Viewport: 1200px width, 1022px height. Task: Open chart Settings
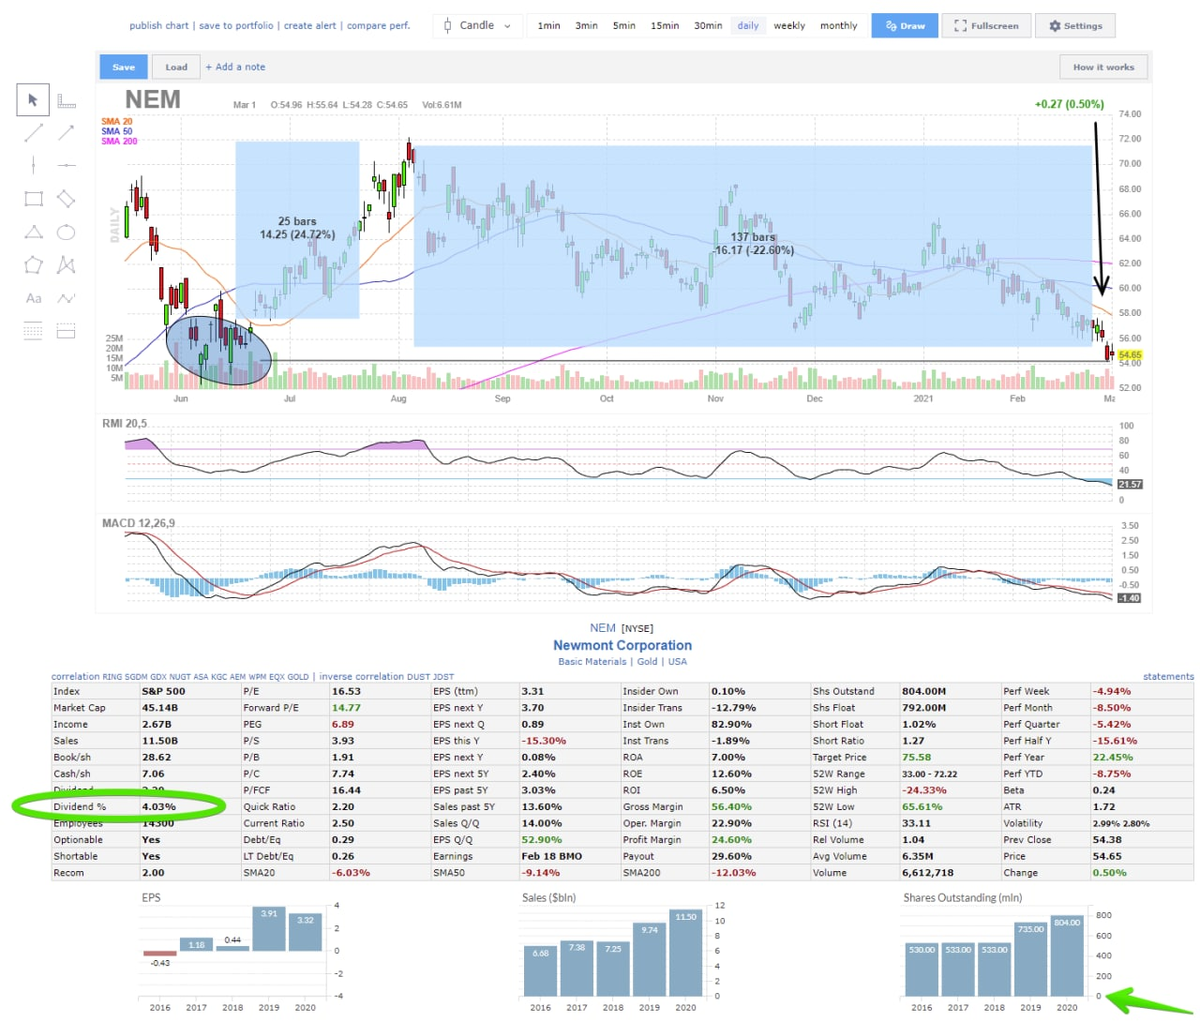[1075, 26]
